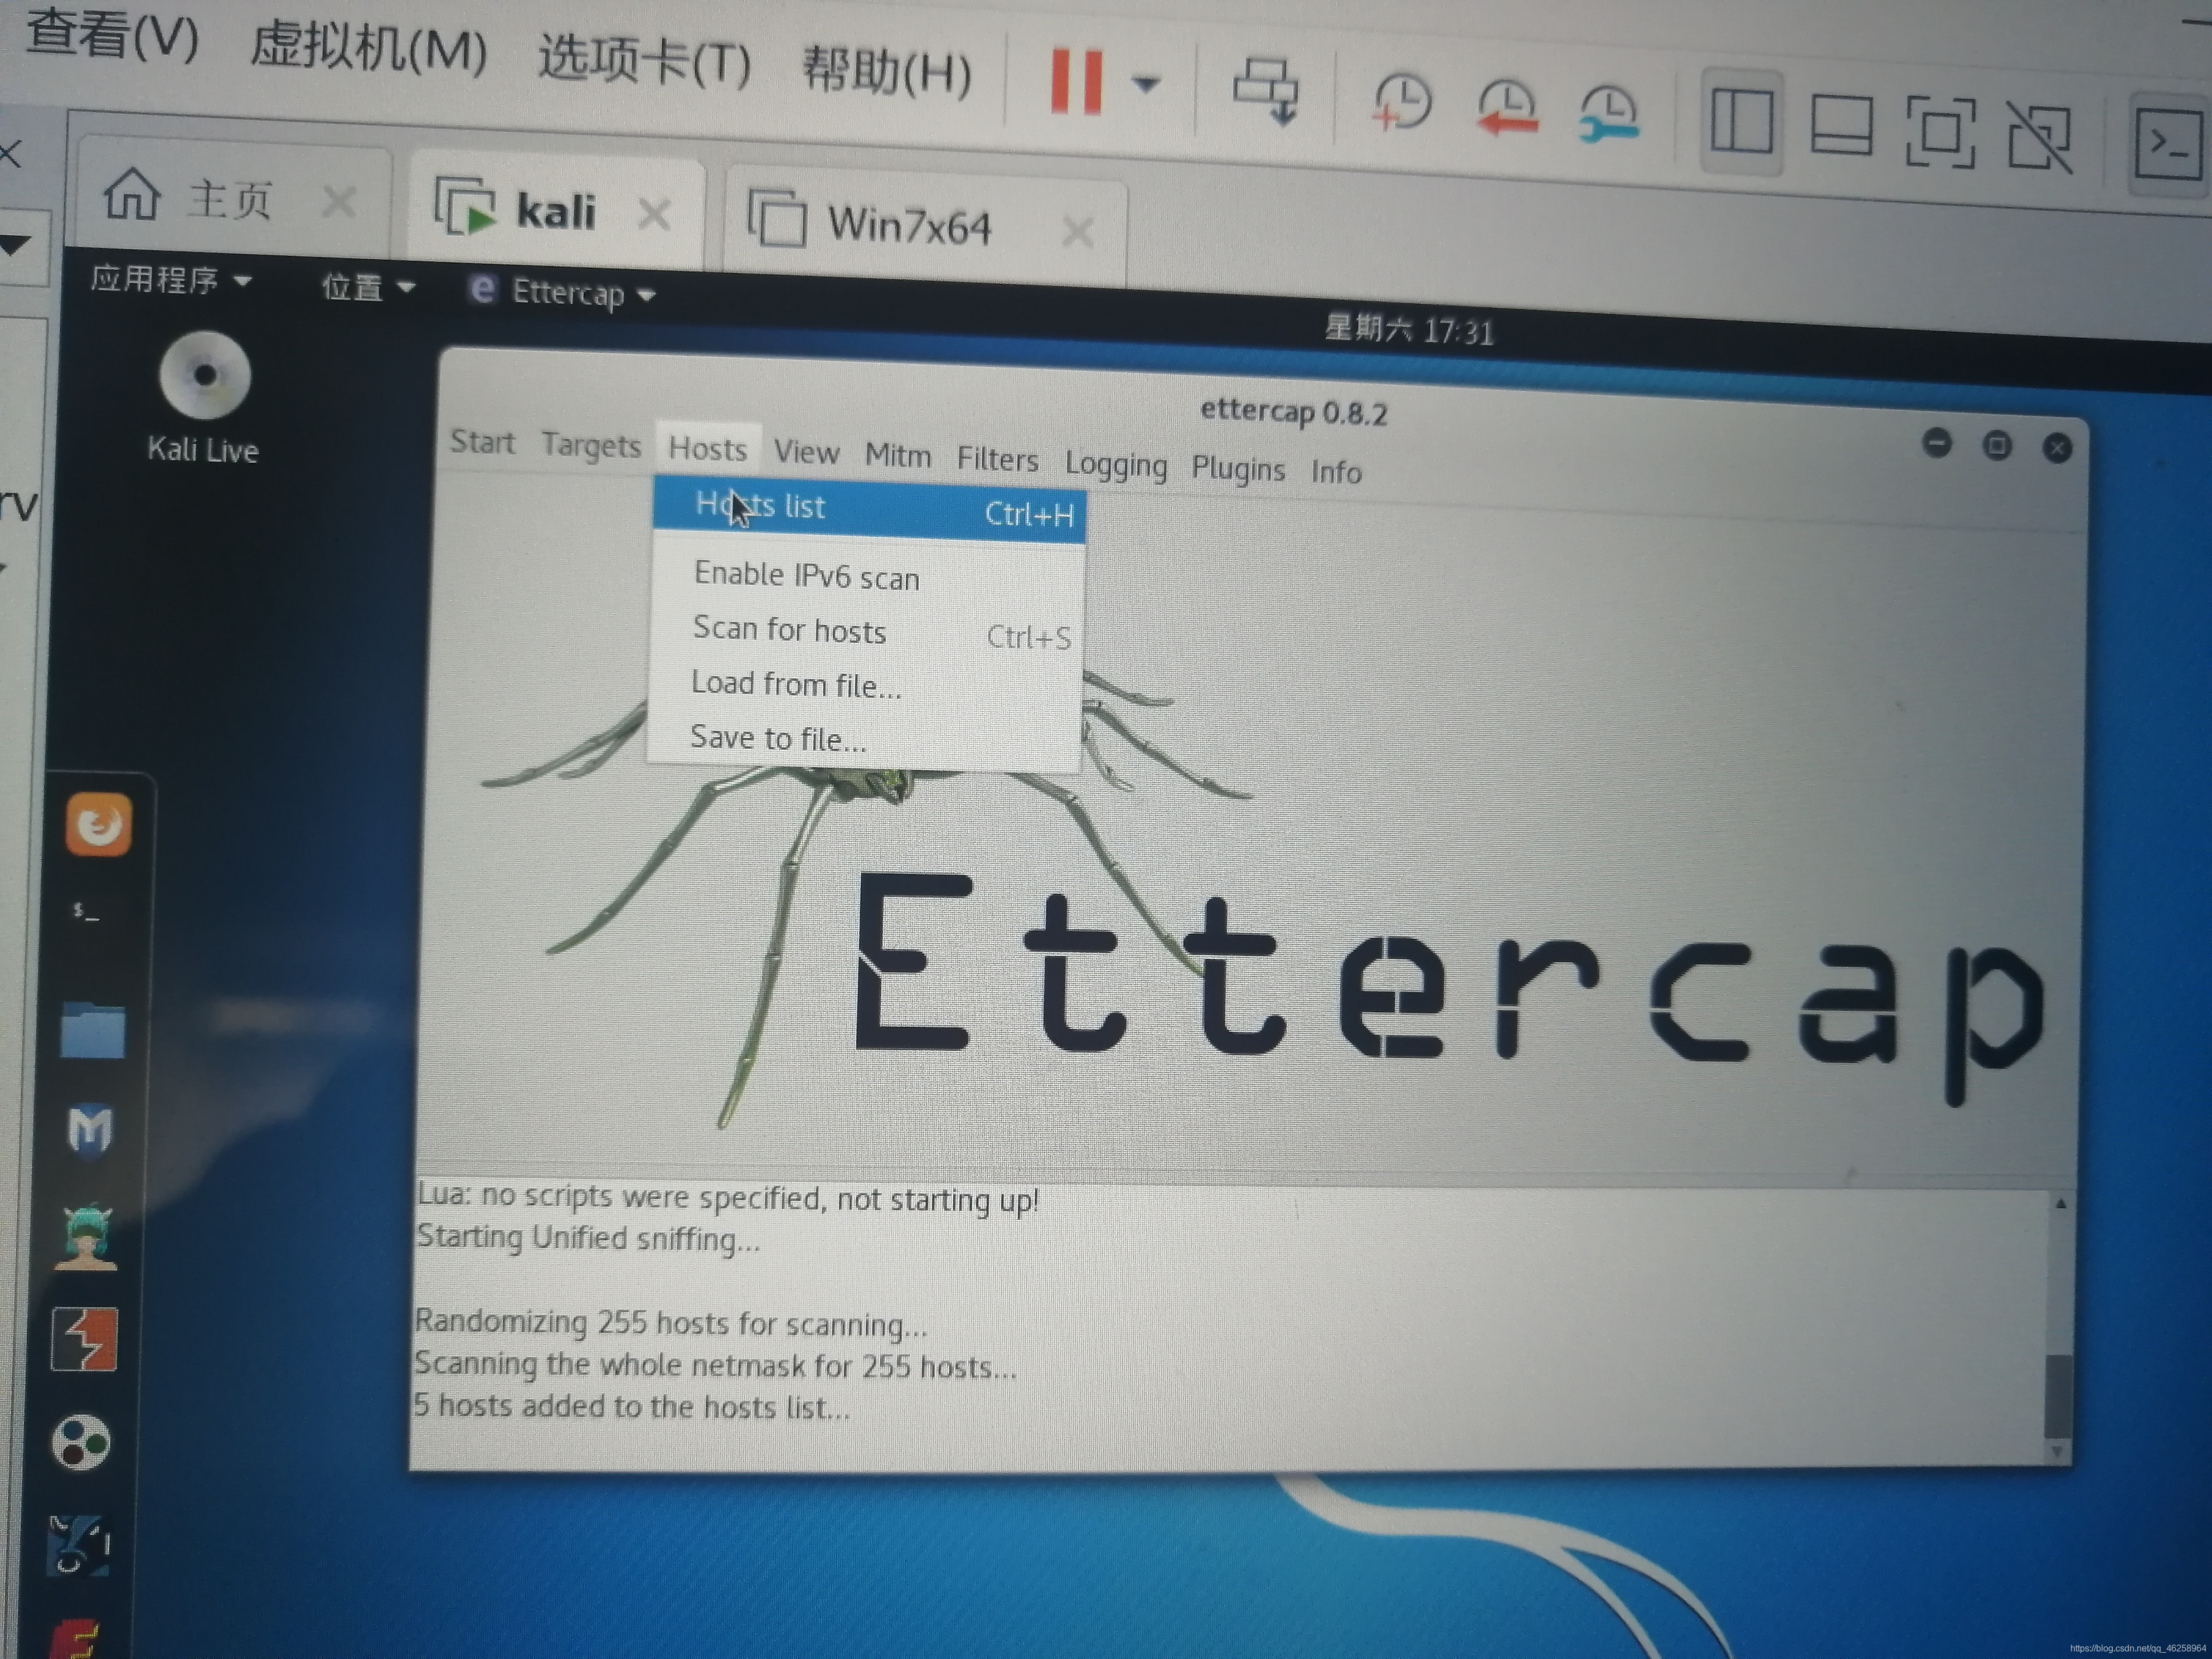The width and height of the screenshot is (2212, 1659).
Task: Open the Kali Live disc desktop icon
Action: [204, 398]
